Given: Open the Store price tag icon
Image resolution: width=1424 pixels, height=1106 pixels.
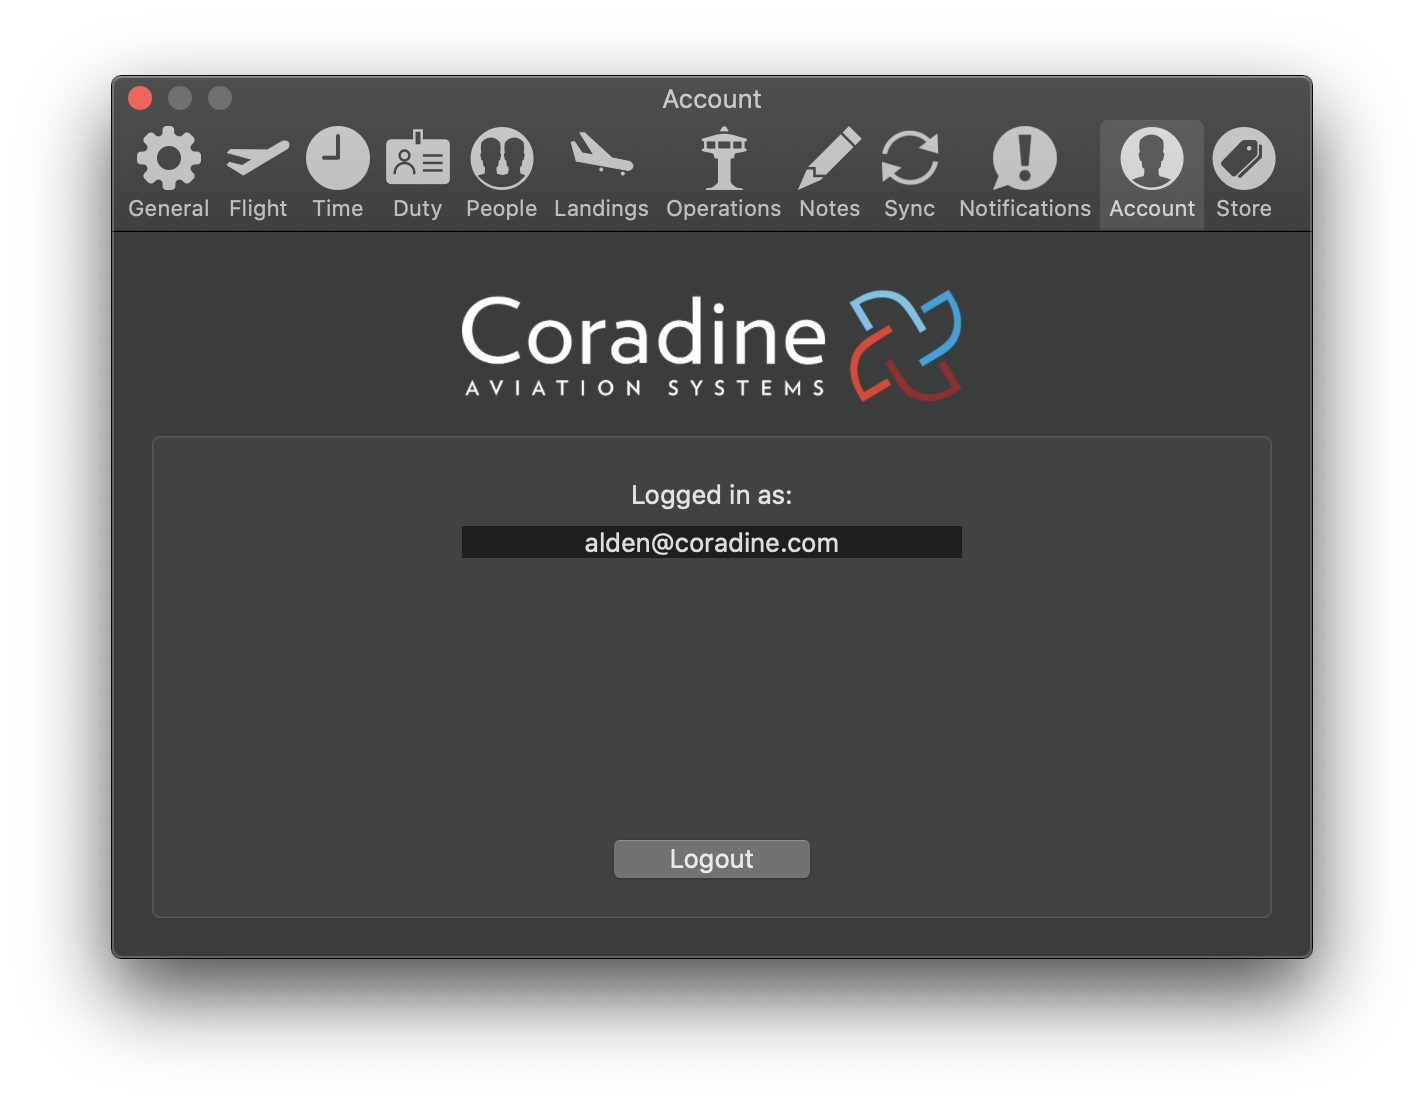Looking at the screenshot, I should tap(1244, 158).
